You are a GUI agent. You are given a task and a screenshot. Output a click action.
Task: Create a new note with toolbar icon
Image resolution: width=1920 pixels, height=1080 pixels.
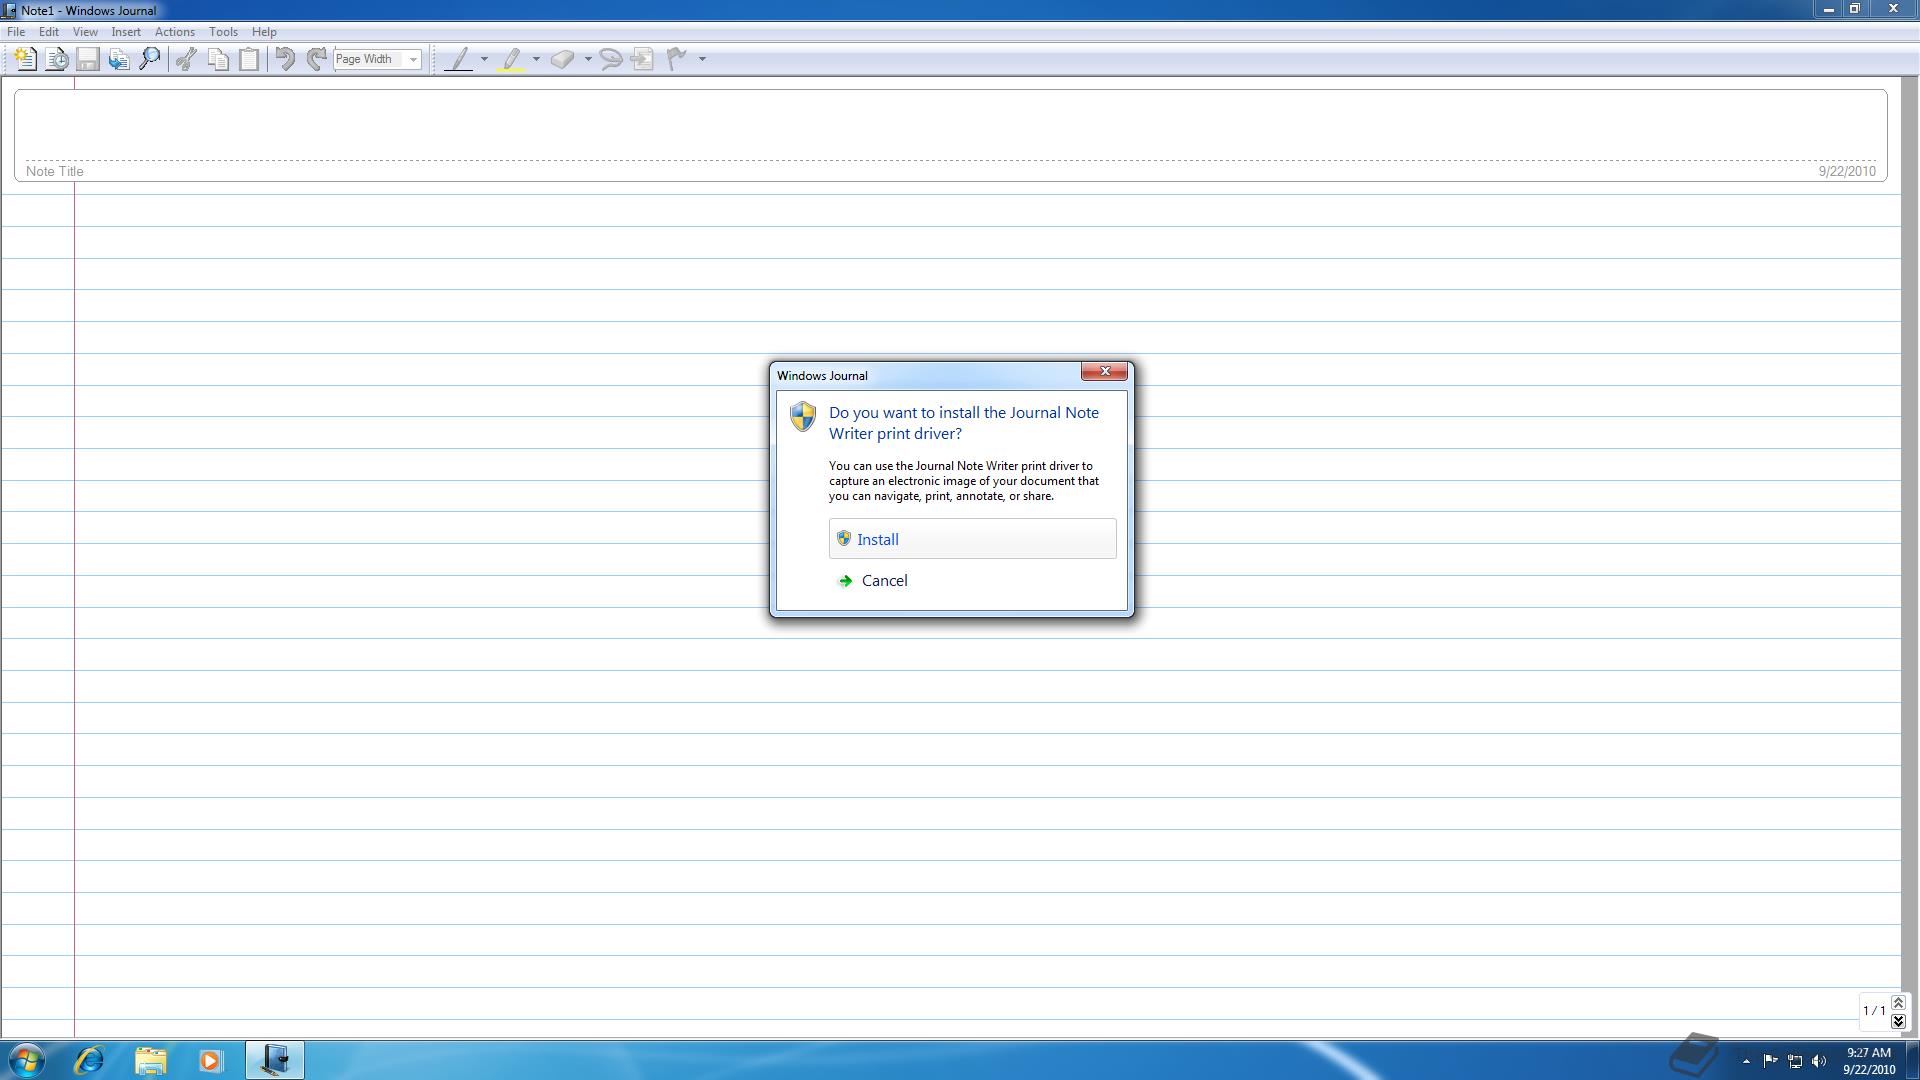[x=25, y=59]
